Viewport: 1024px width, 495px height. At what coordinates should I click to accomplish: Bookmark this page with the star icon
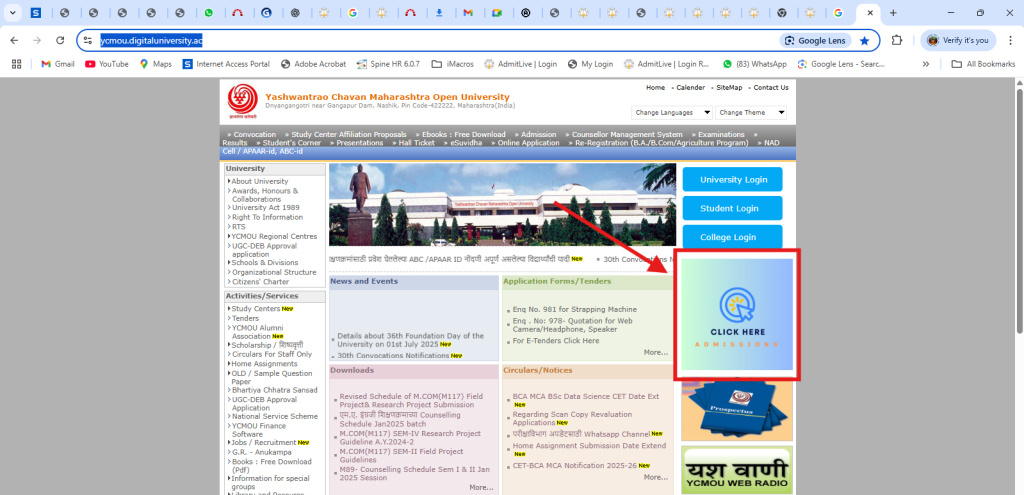click(864, 40)
